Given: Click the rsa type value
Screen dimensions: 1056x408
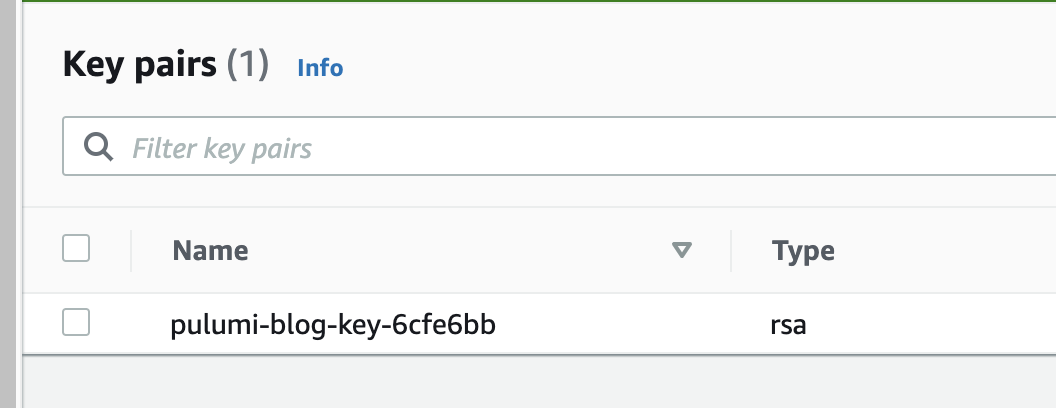Looking at the screenshot, I should click(789, 325).
